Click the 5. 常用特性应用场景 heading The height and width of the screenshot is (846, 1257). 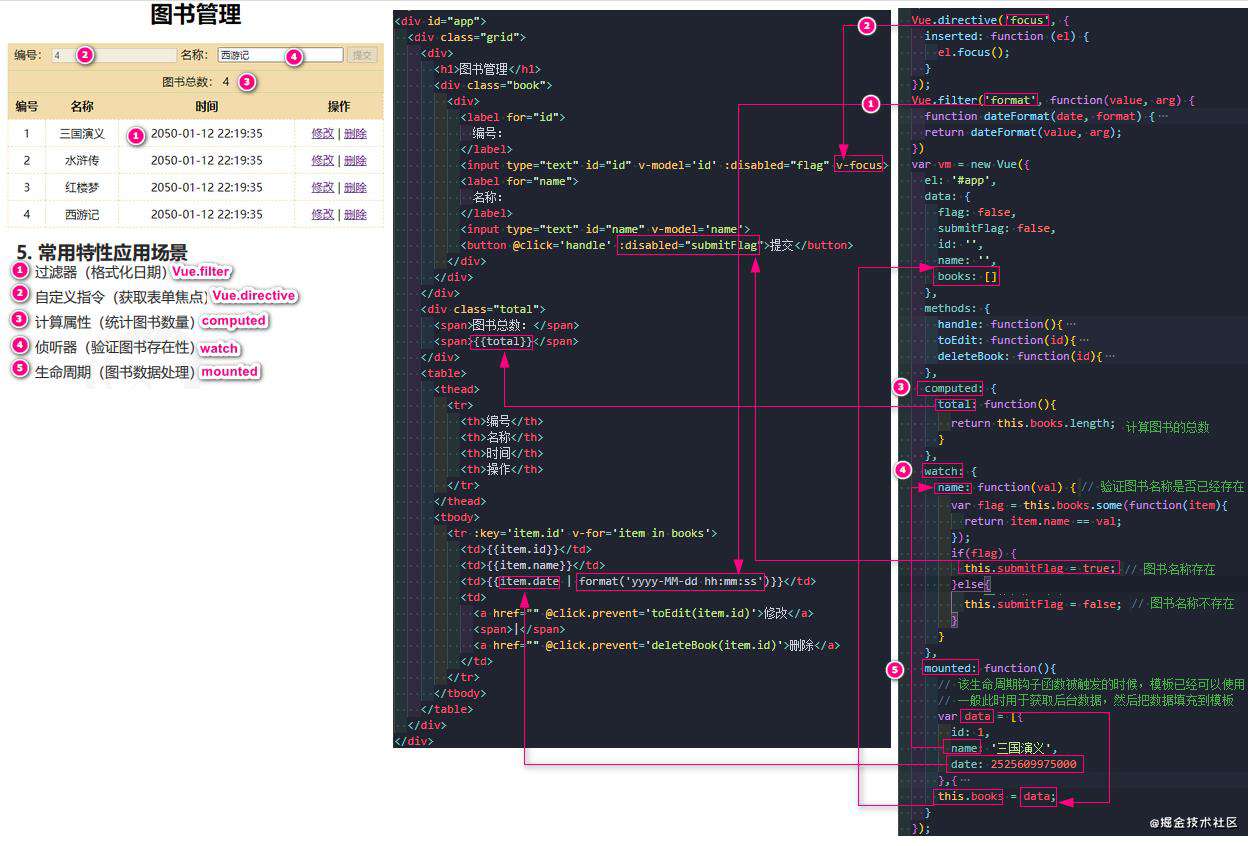(102, 252)
